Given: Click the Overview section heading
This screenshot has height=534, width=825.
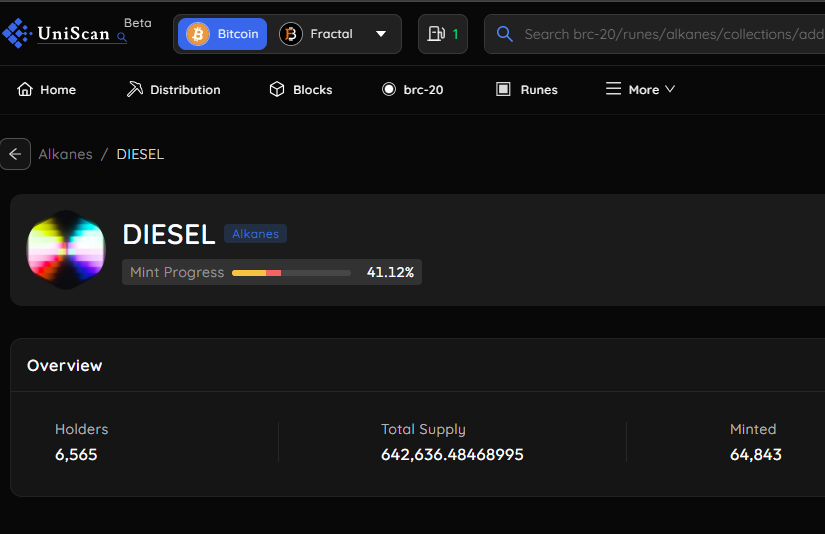Looking at the screenshot, I should (65, 366).
